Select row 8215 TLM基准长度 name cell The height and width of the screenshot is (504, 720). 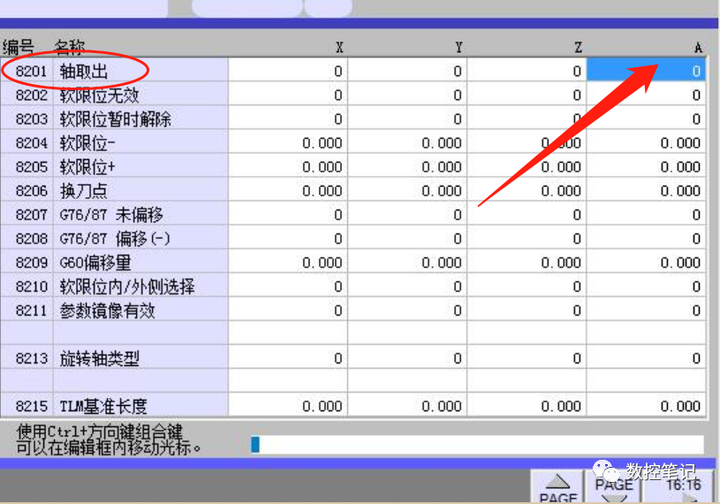(141, 406)
